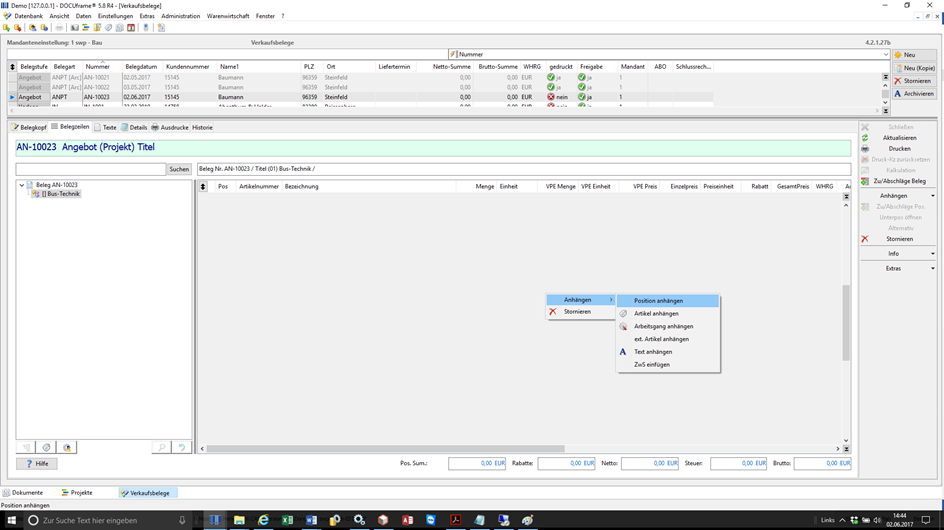Click the search input field left of Suchen
Screen dimensions: 944x530
coord(90,169)
